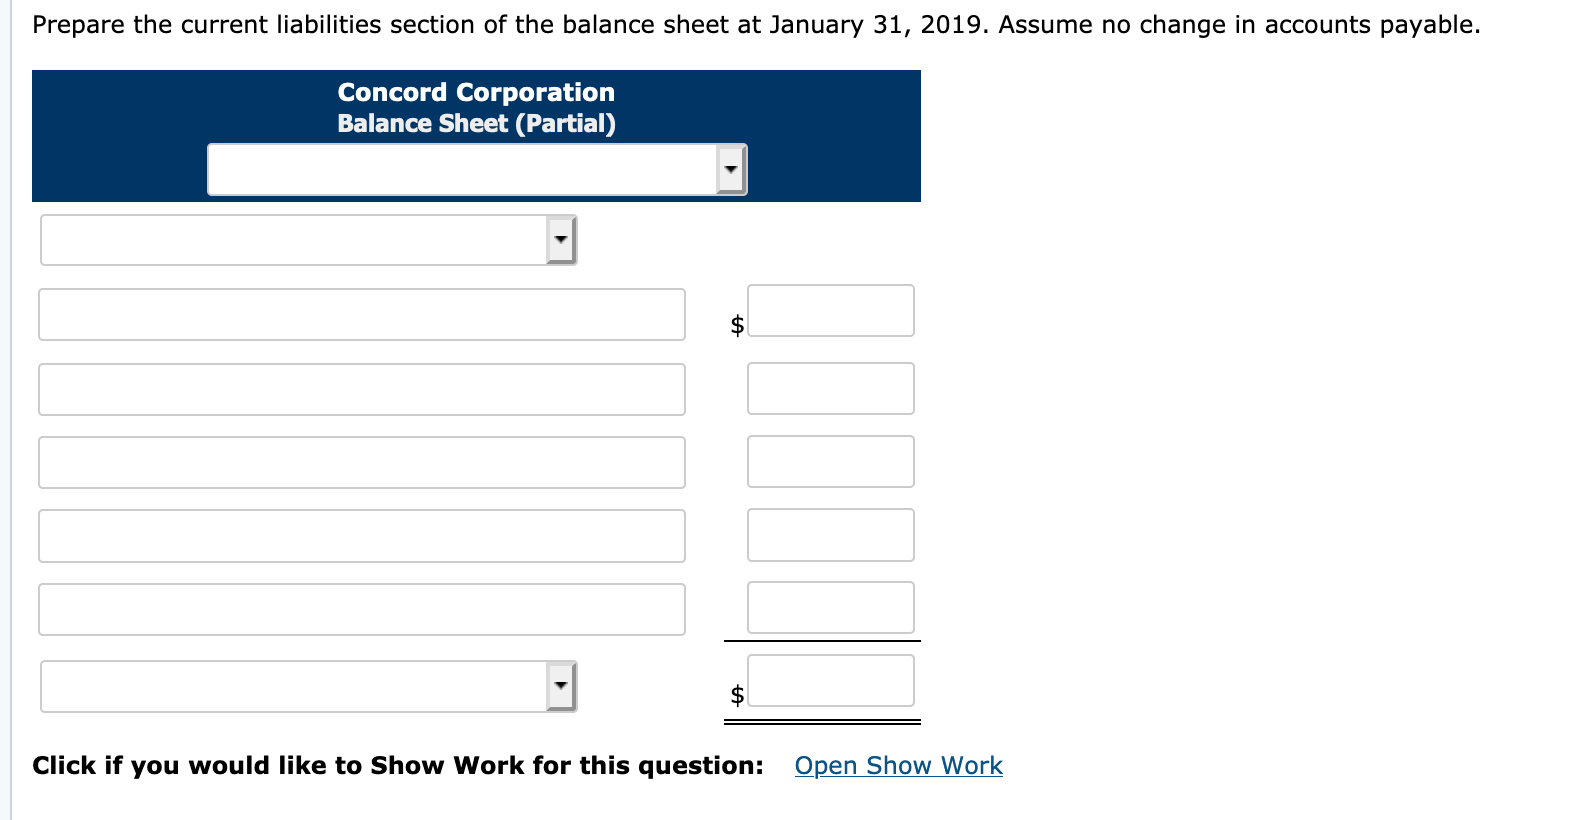Viewport: 1596px width, 820px height.
Task: Open Show Work for this question
Action: pyautogui.click(x=897, y=765)
